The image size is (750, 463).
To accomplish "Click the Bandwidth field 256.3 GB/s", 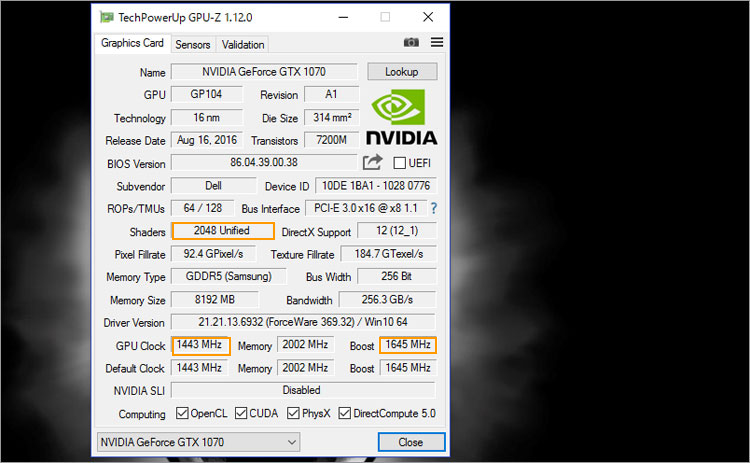I will [387, 299].
